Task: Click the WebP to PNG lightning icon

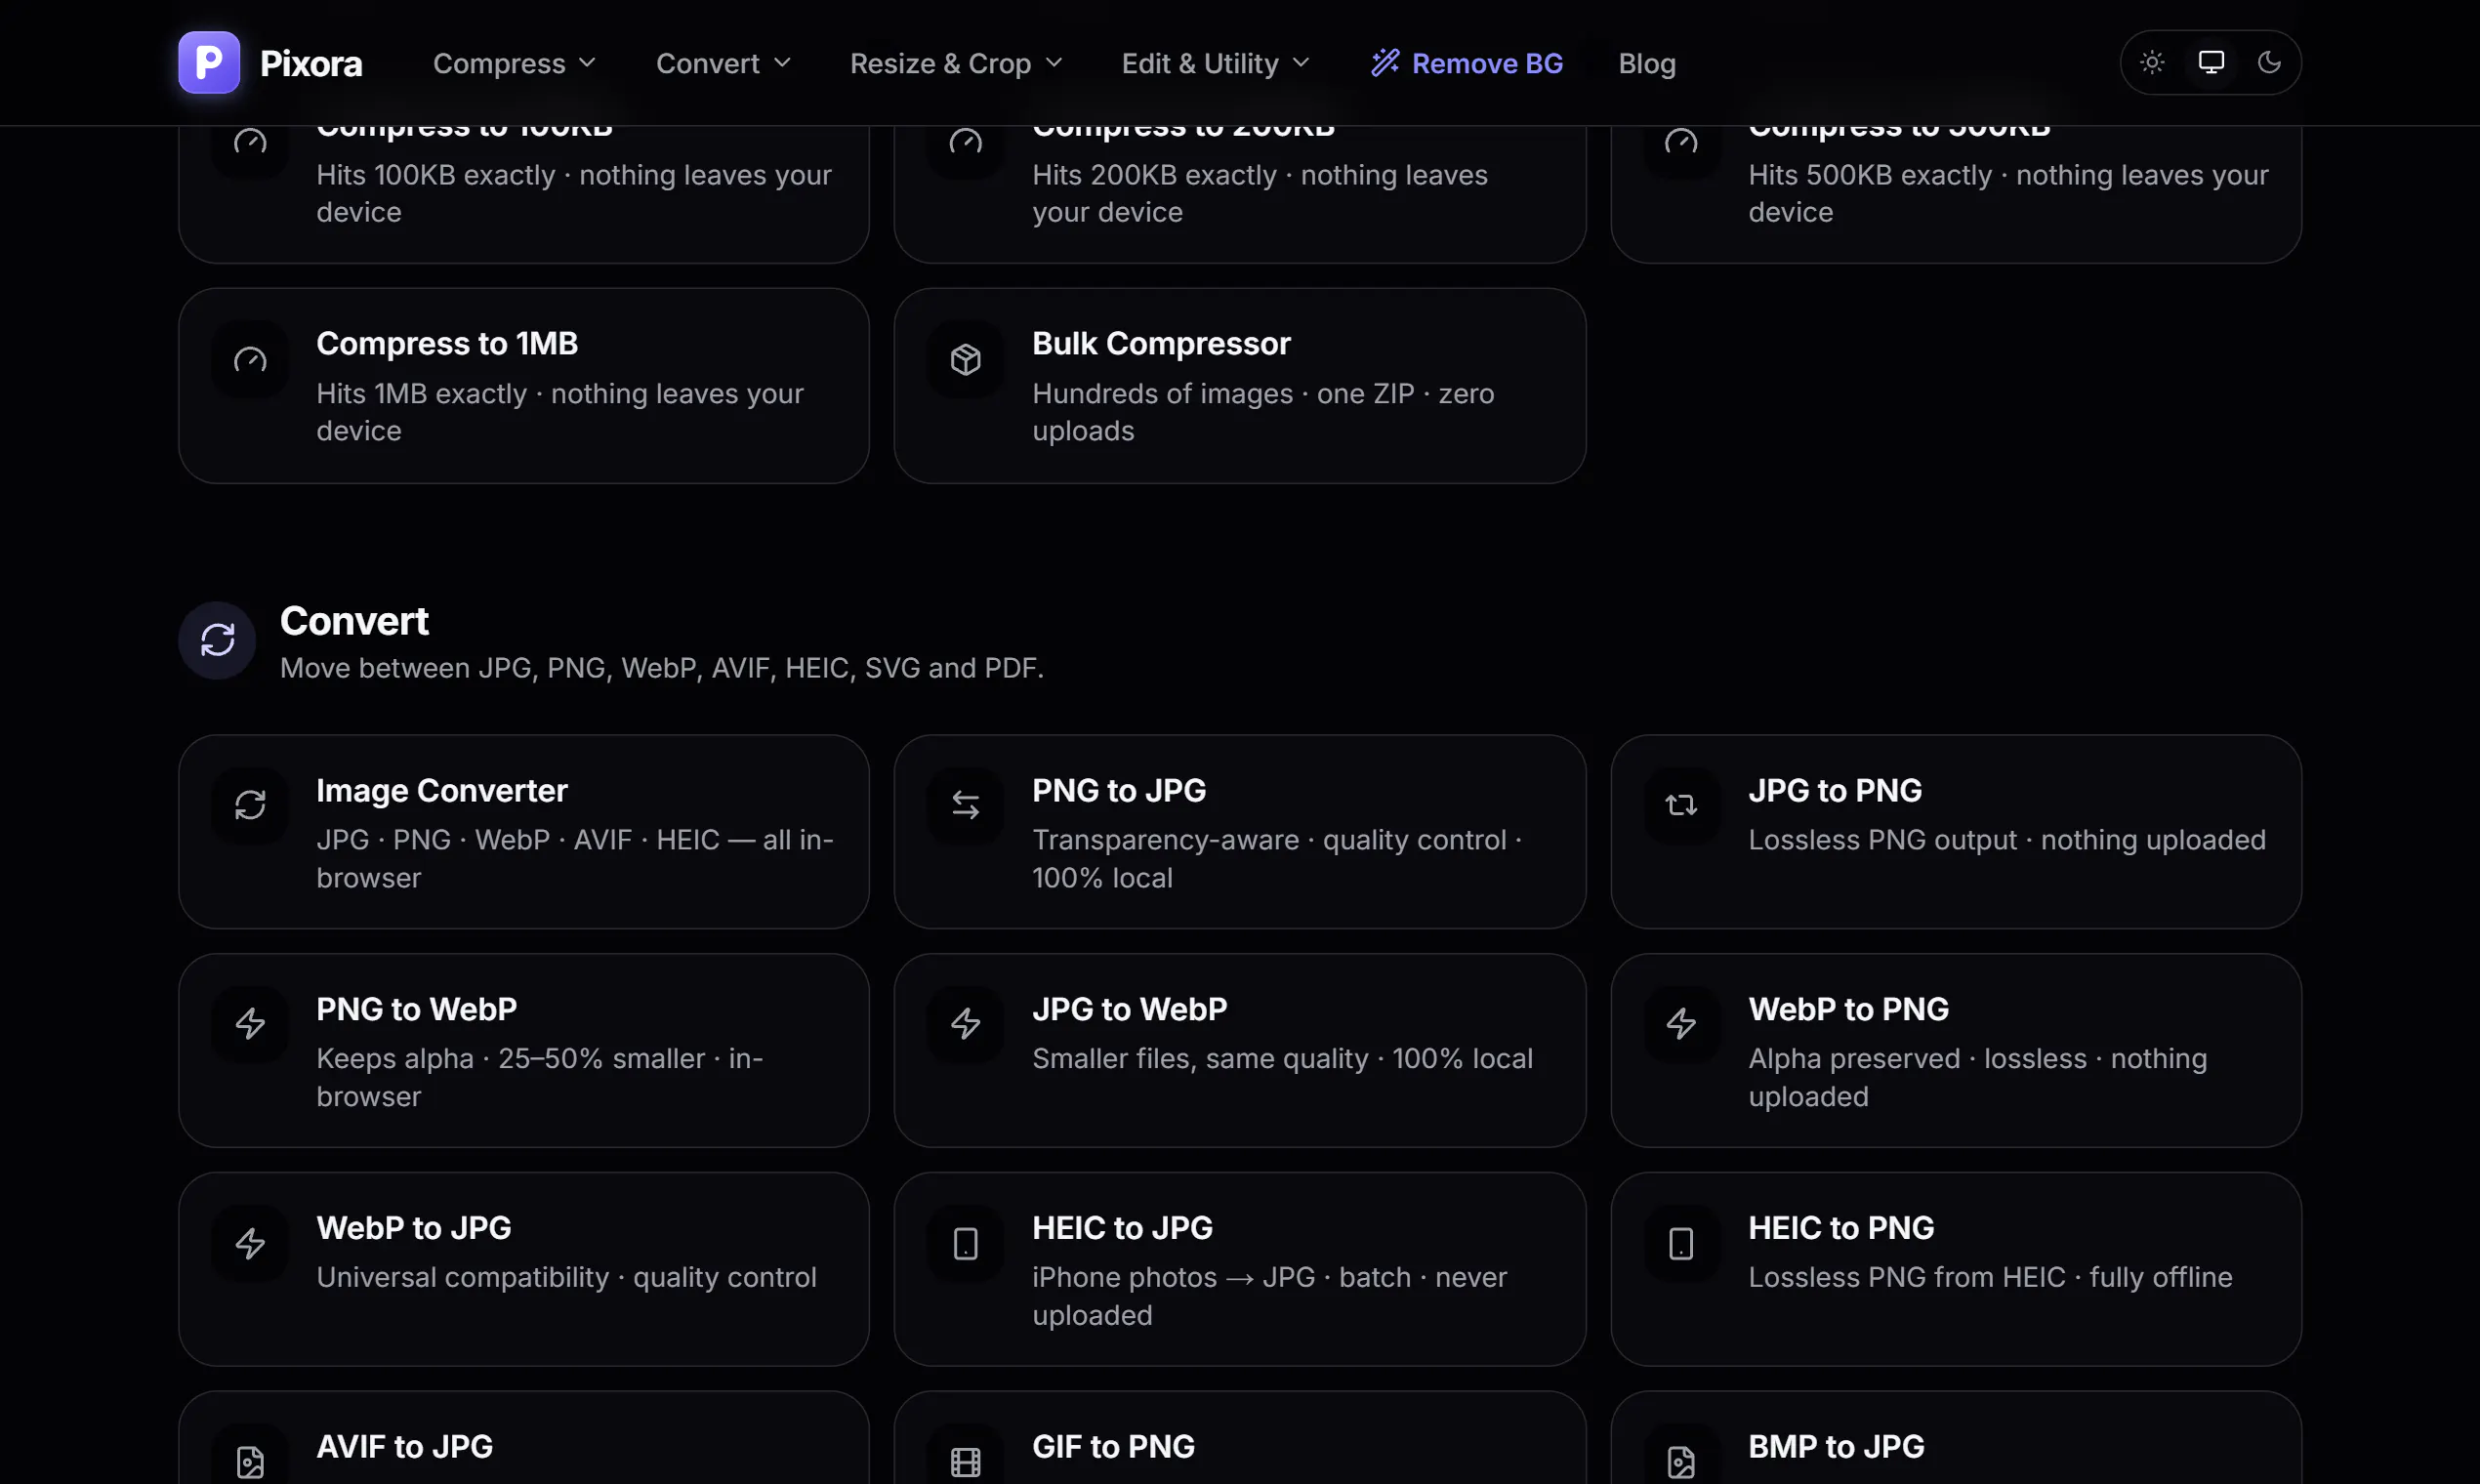Action: click(1681, 1023)
